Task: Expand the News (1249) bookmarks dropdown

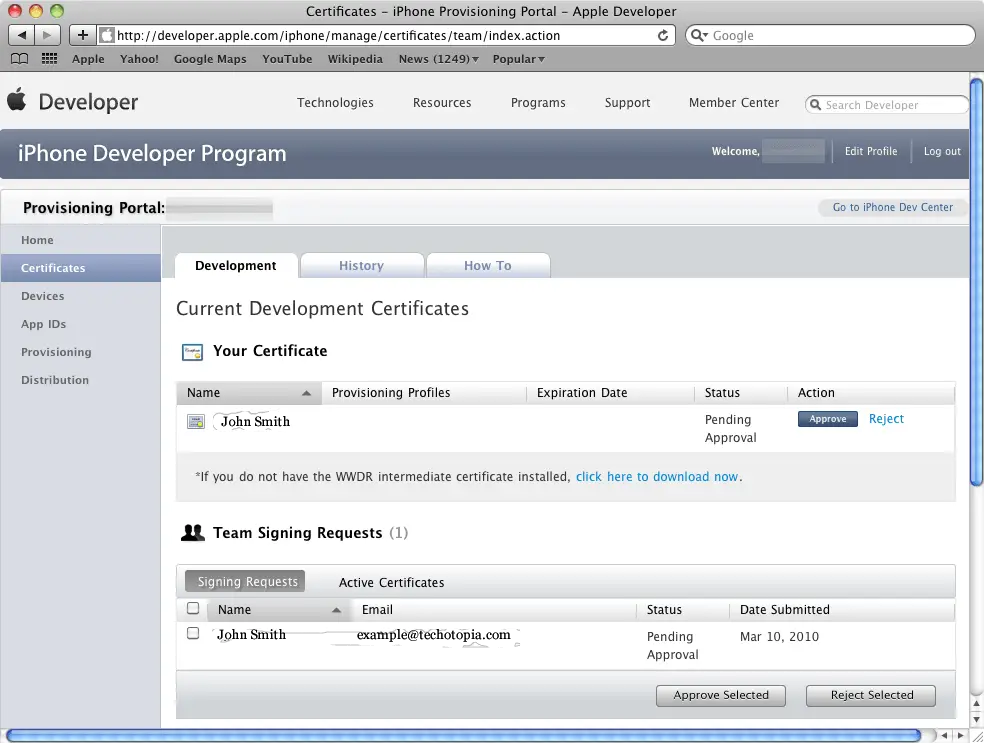Action: [x=438, y=59]
